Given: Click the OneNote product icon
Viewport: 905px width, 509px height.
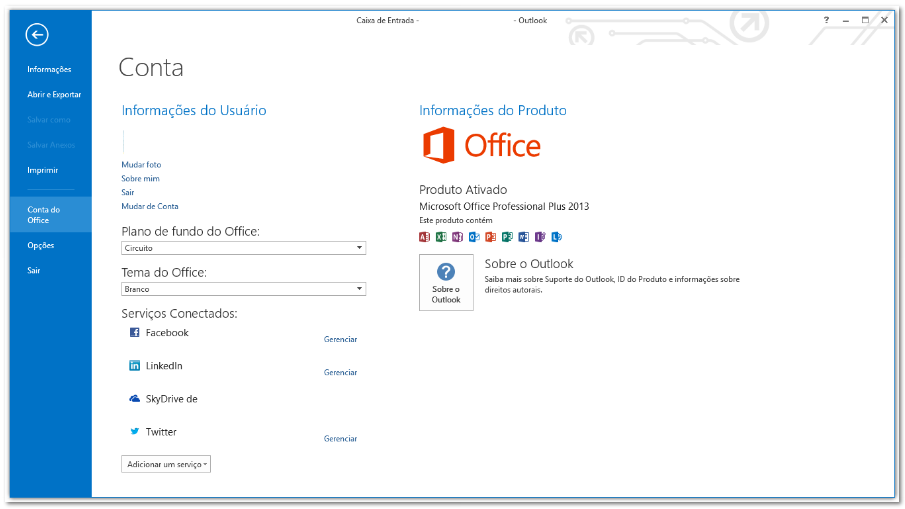Looking at the screenshot, I should (x=458, y=237).
